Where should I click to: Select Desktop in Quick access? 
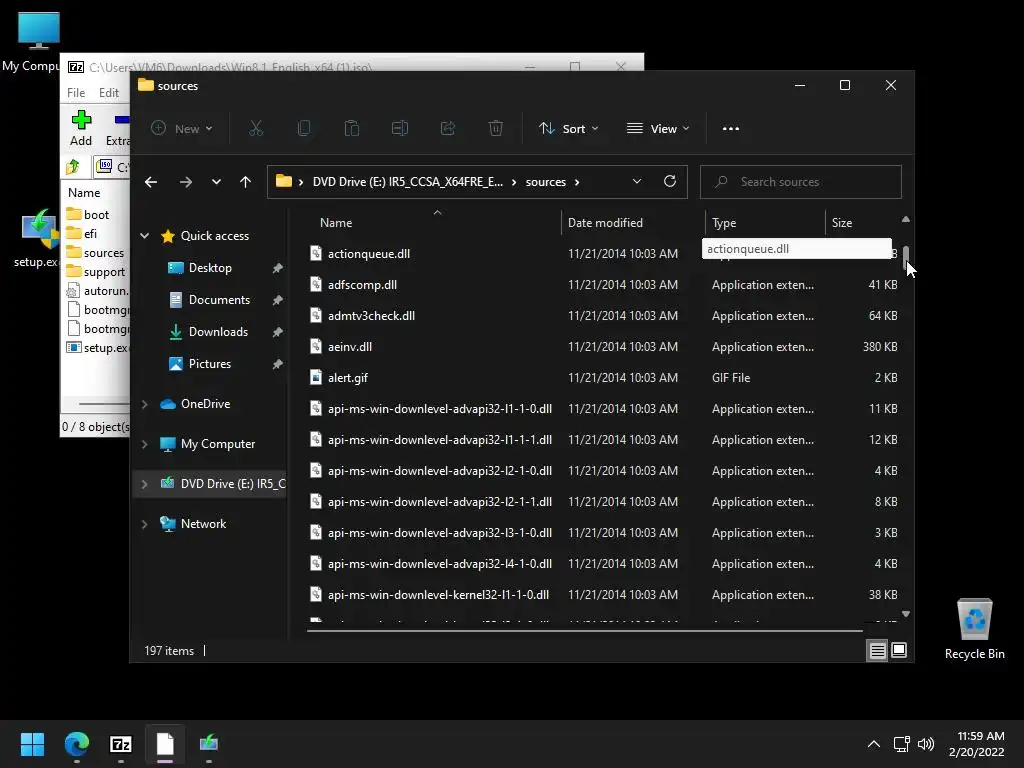(210, 268)
